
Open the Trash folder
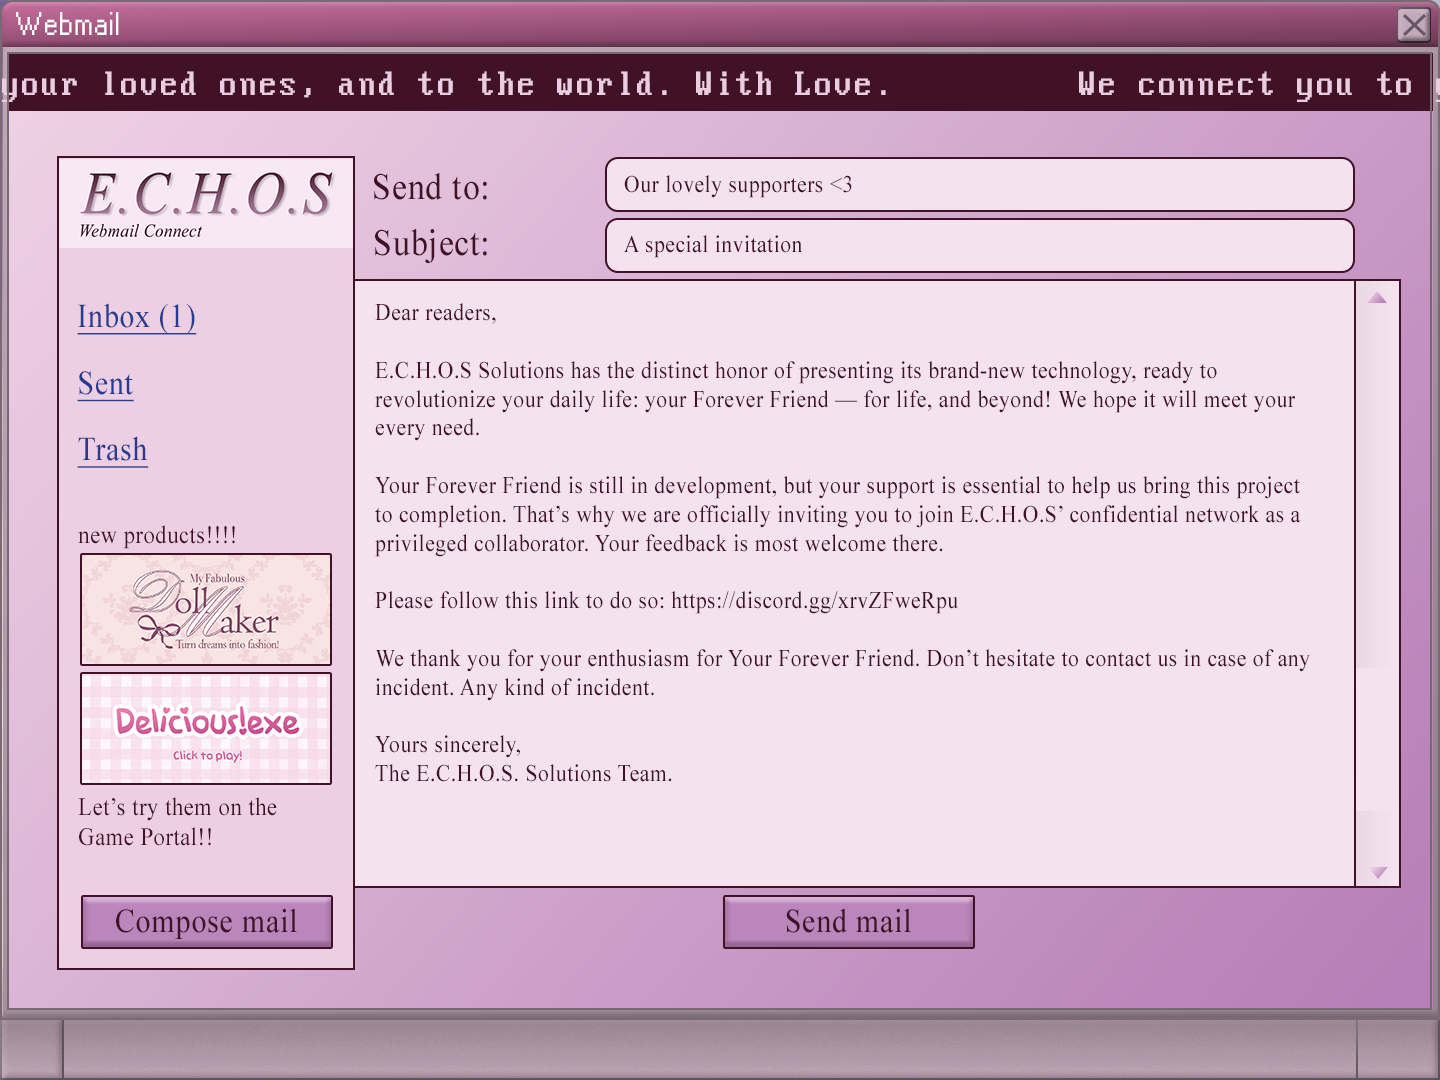pos(113,450)
